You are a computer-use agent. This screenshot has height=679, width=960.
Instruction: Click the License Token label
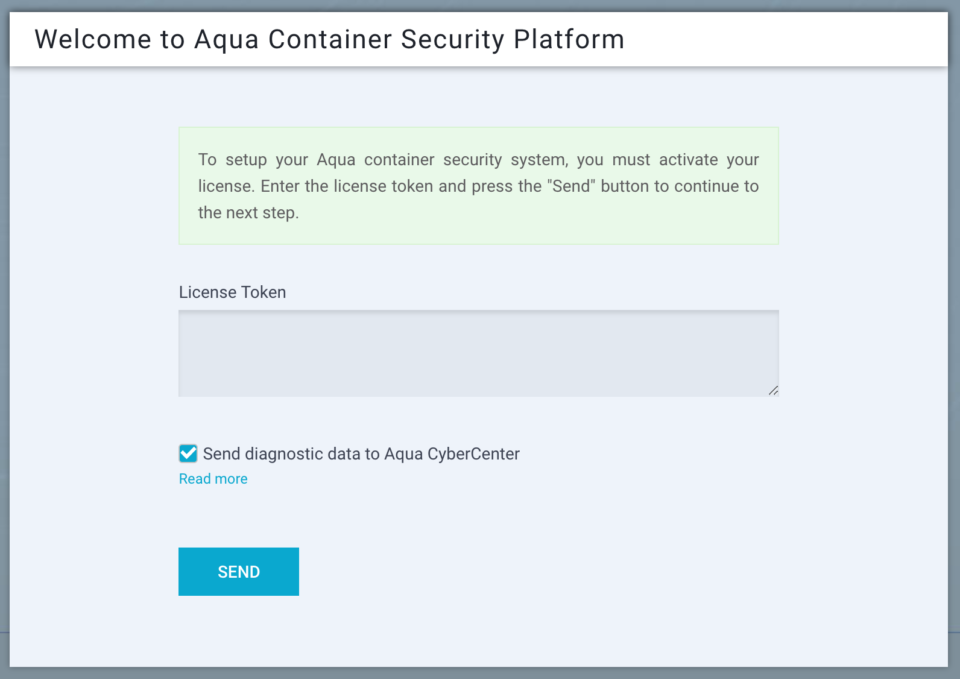(232, 292)
